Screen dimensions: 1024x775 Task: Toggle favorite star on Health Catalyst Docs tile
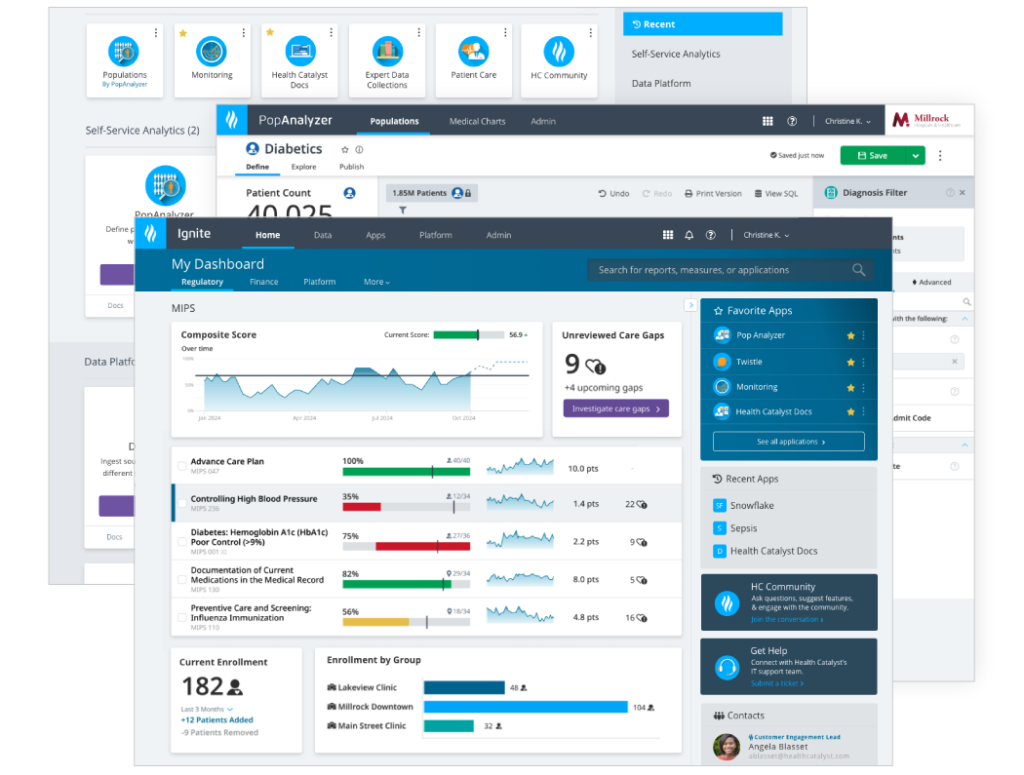pyautogui.click(x=270, y=32)
